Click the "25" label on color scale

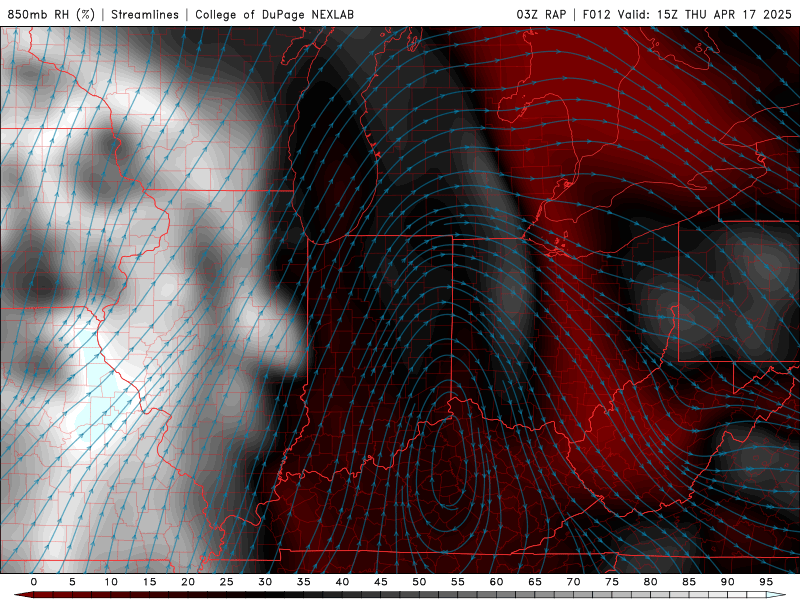(x=227, y=582)
